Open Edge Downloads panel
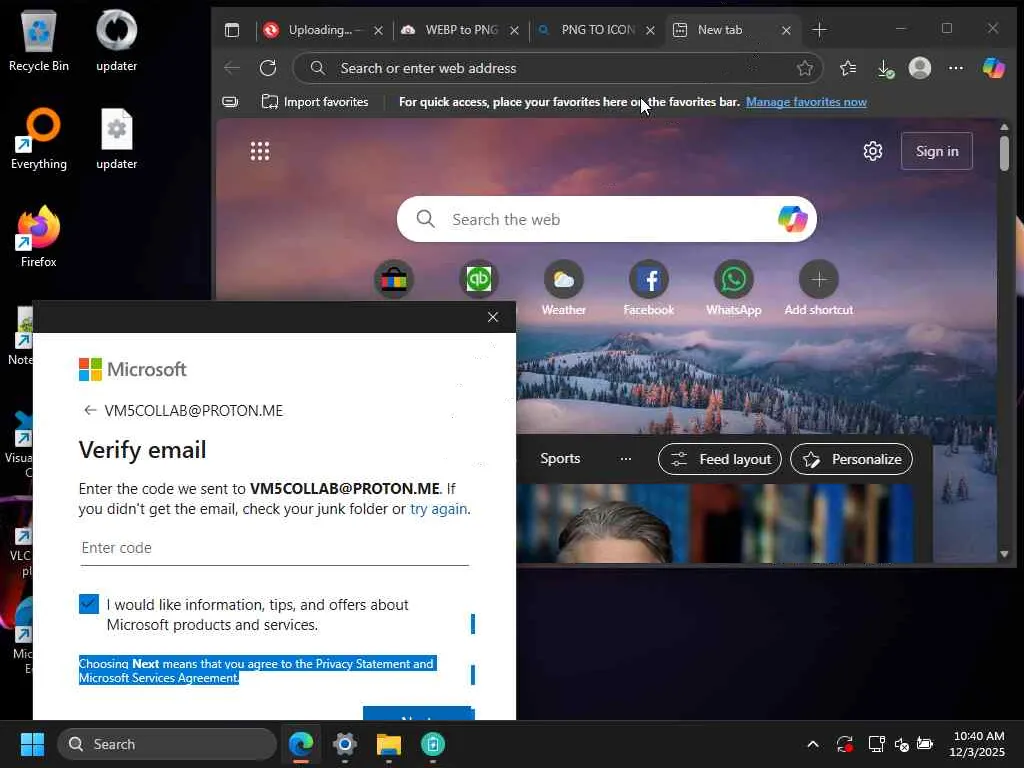This screenshot has width=1024, height=768. pos(884,68)
